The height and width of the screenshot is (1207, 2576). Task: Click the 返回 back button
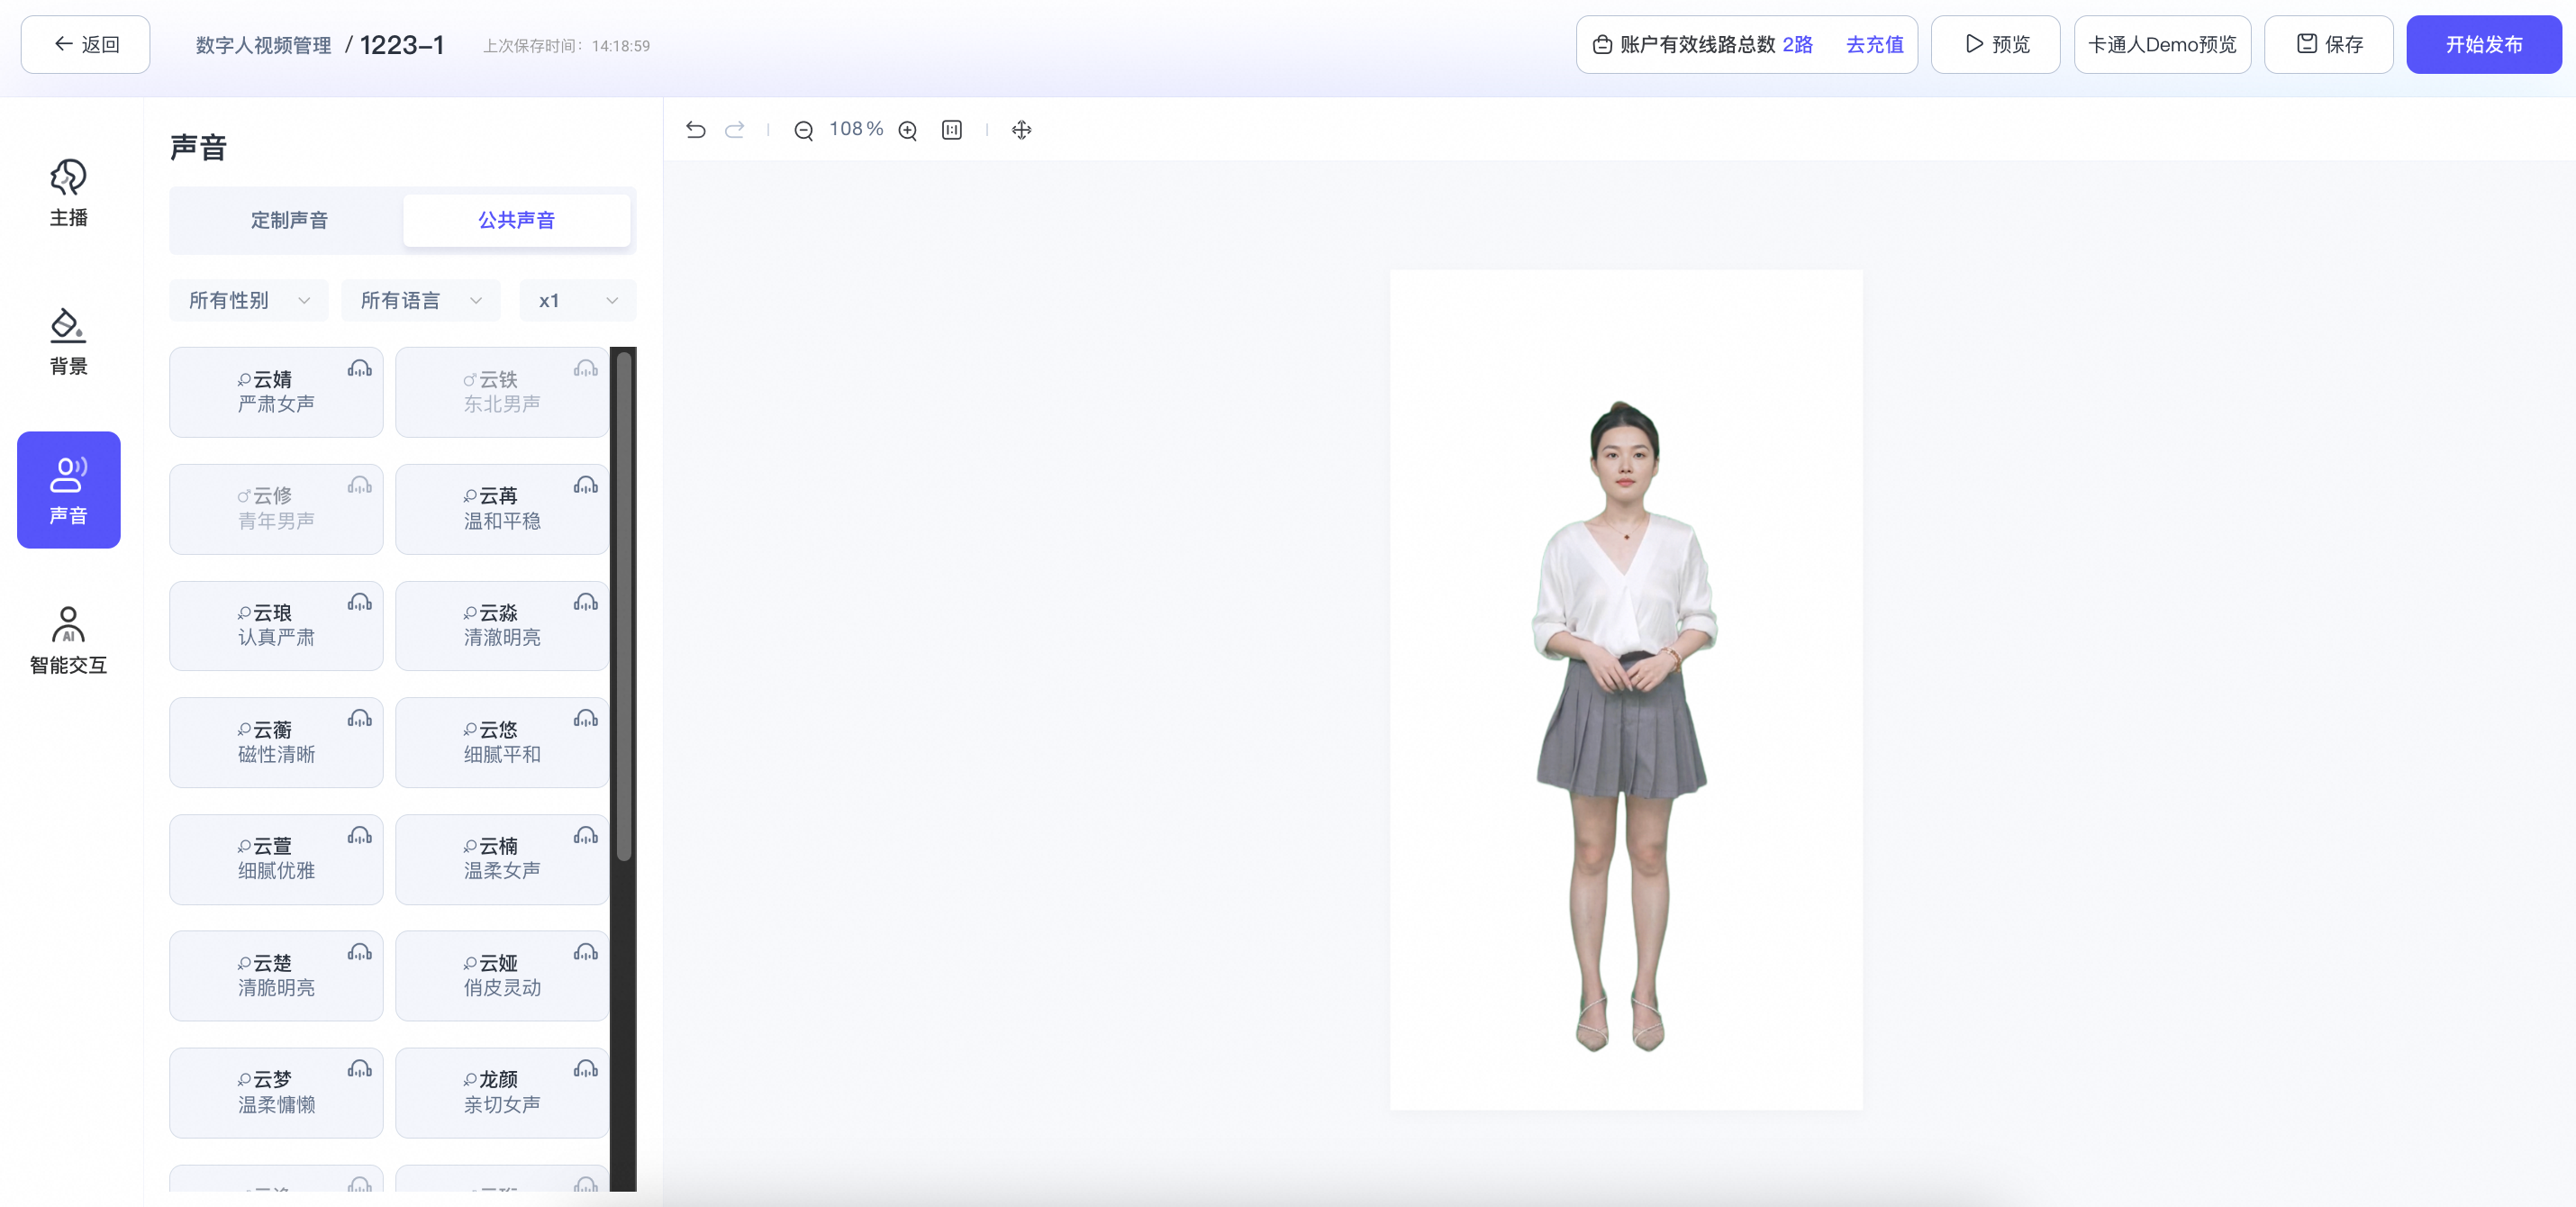(x=86, y=45)
